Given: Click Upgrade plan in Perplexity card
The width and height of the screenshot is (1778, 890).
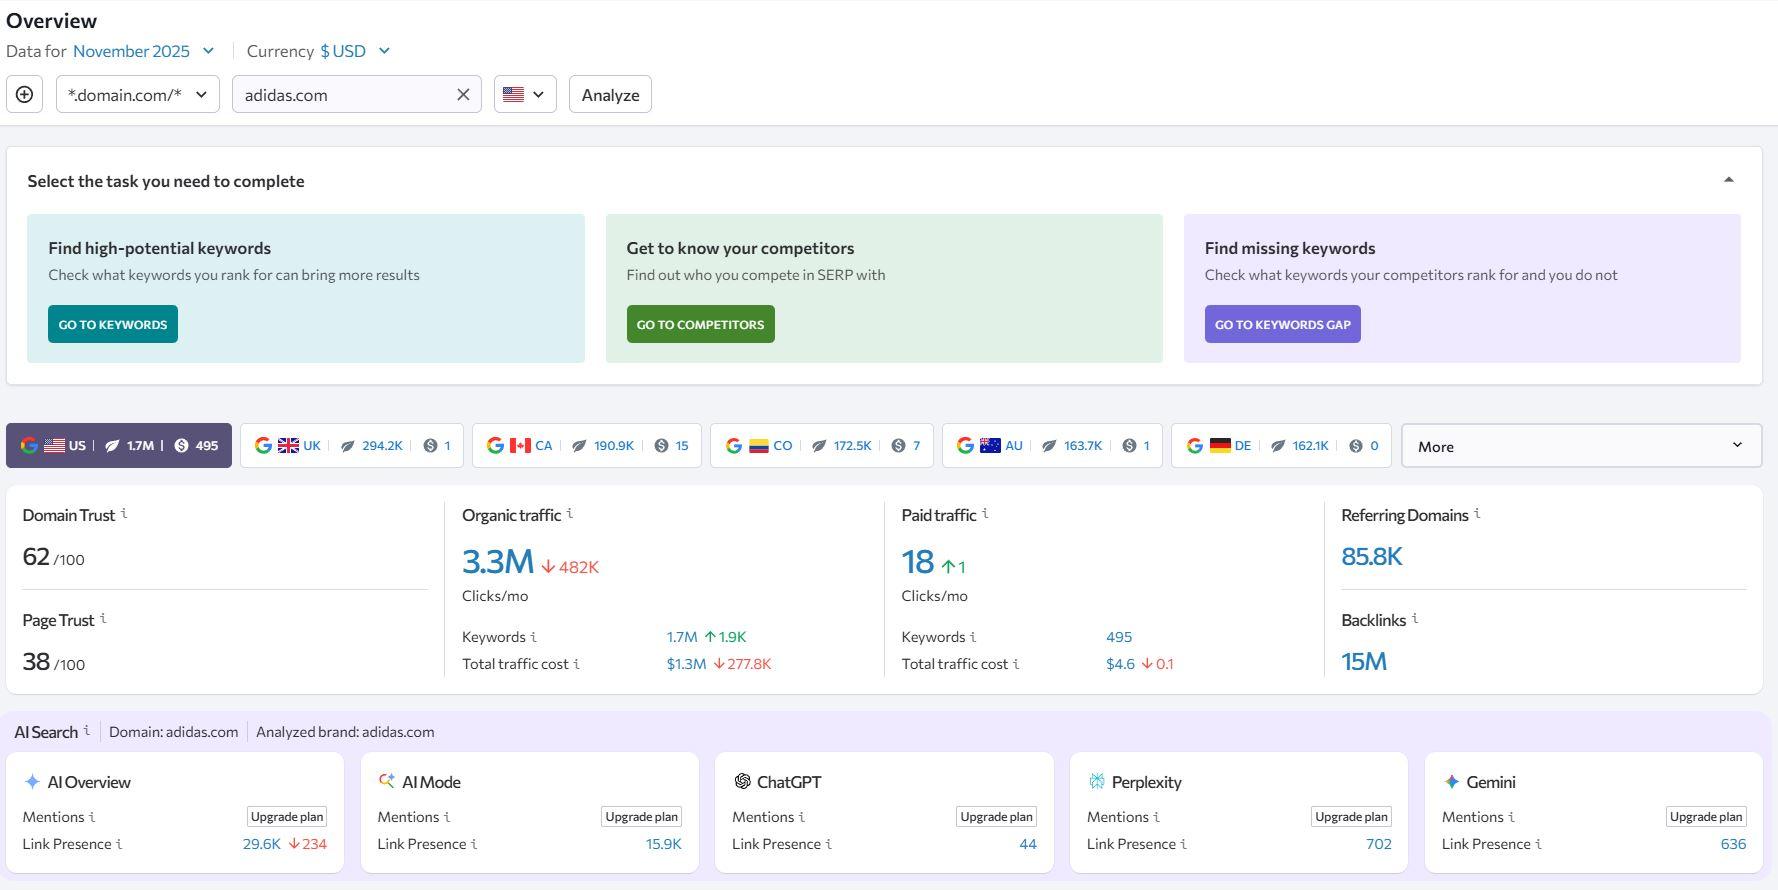Looking at the screenshot, I should coord(1351,817).
